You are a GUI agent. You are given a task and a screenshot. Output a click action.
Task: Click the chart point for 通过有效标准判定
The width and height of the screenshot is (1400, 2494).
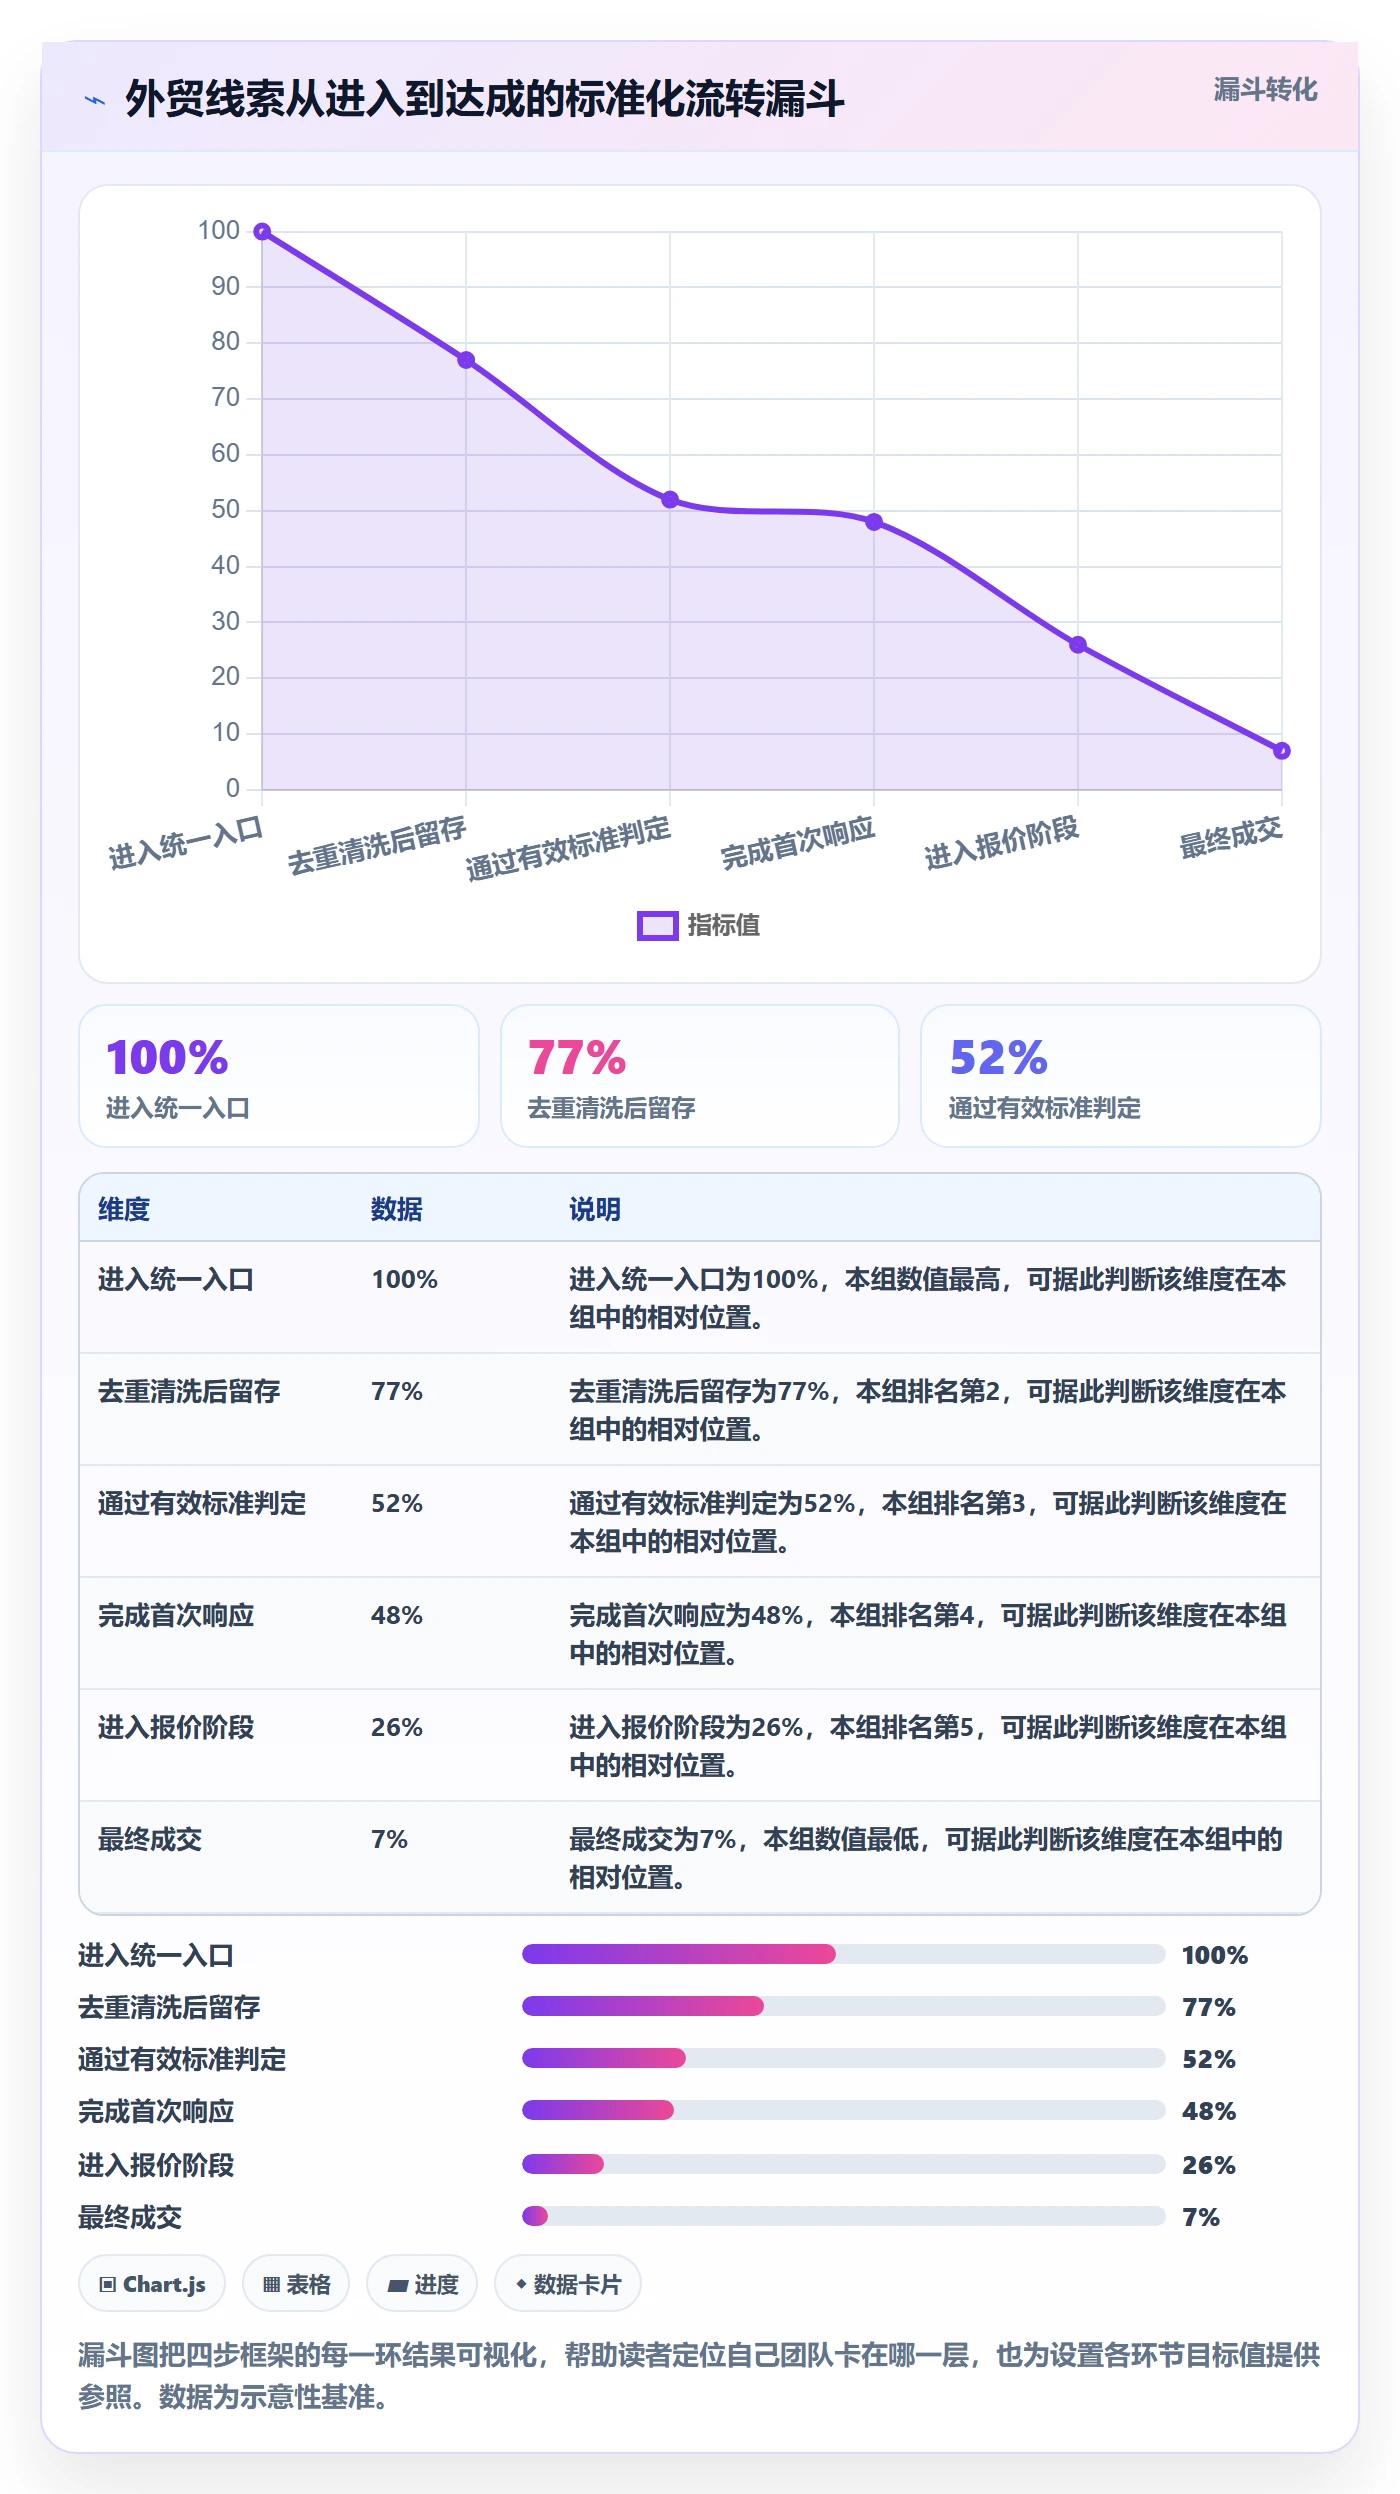[x=670, y=500]
